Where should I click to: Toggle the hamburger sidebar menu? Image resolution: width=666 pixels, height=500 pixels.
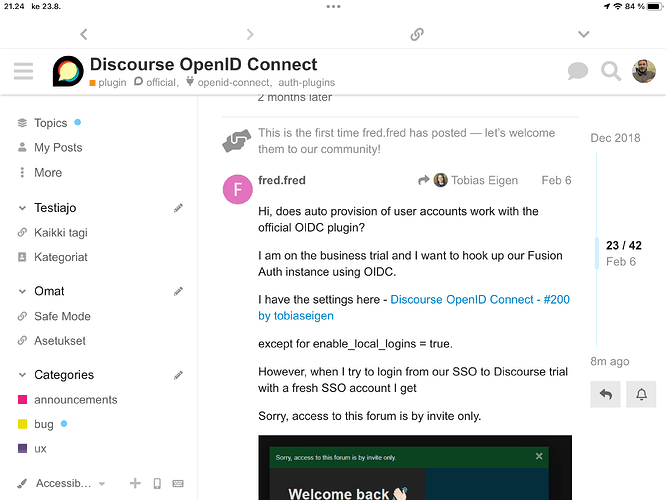click(23, 71)
